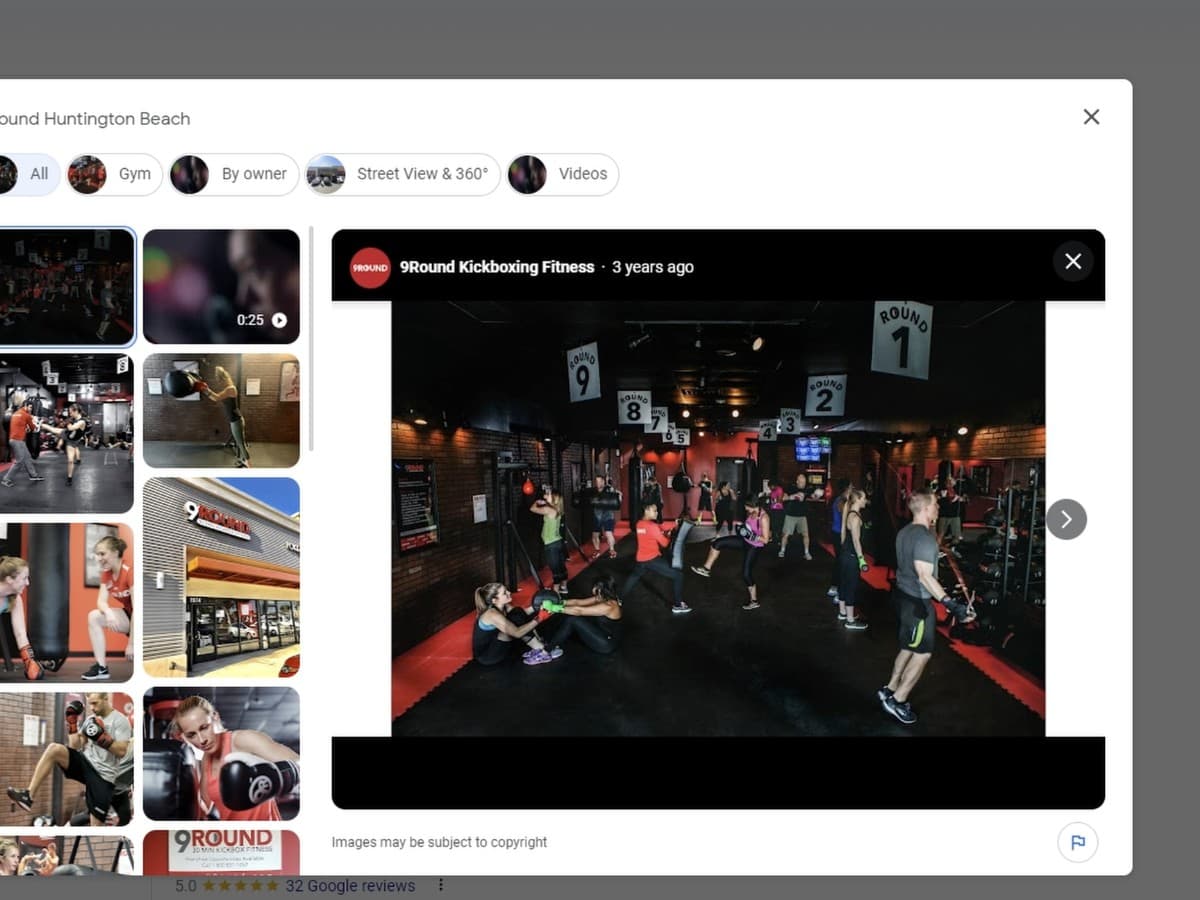This screenshot has width=1200, height=900.
Task: Go to the next photo
Action: (1066, 519)
